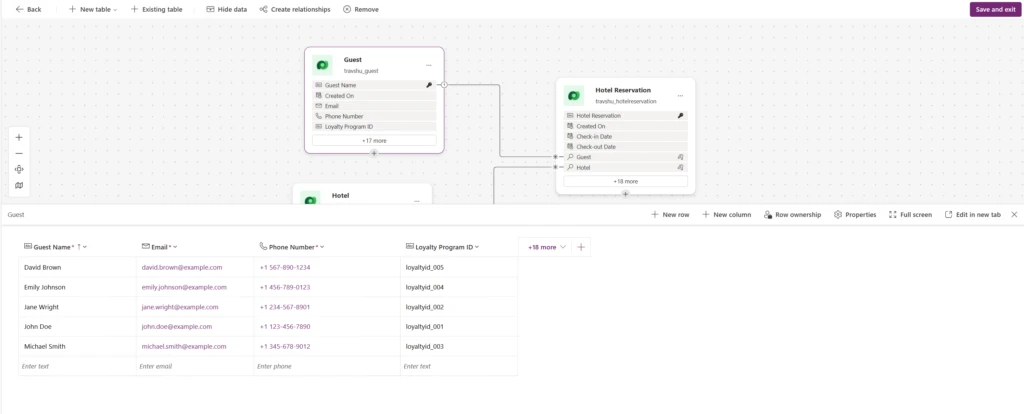Viewport: 1024px width, 414px height.
Task: Close the Guest data panel
Action: 1014,214
